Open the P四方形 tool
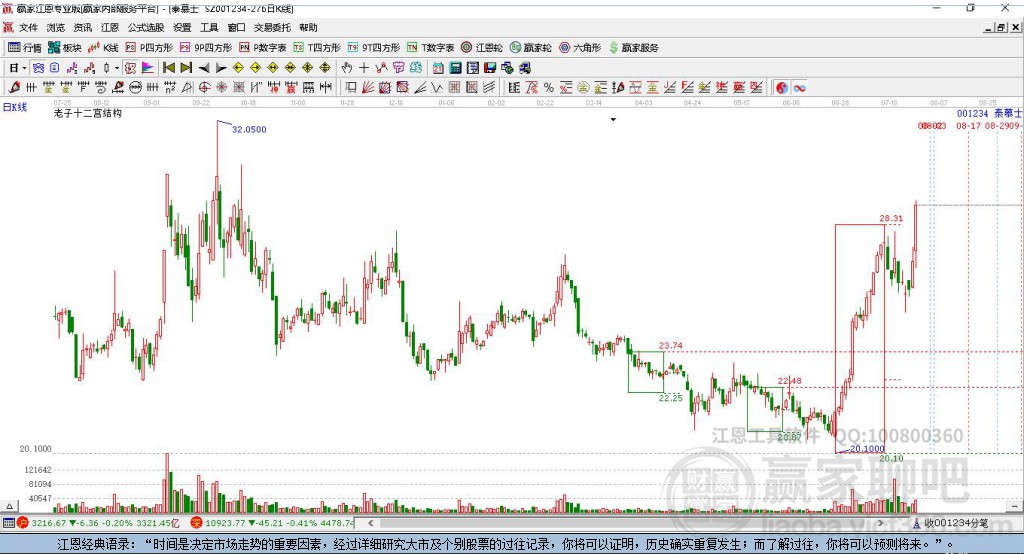 pyautogui.click(x=149, y=48)
